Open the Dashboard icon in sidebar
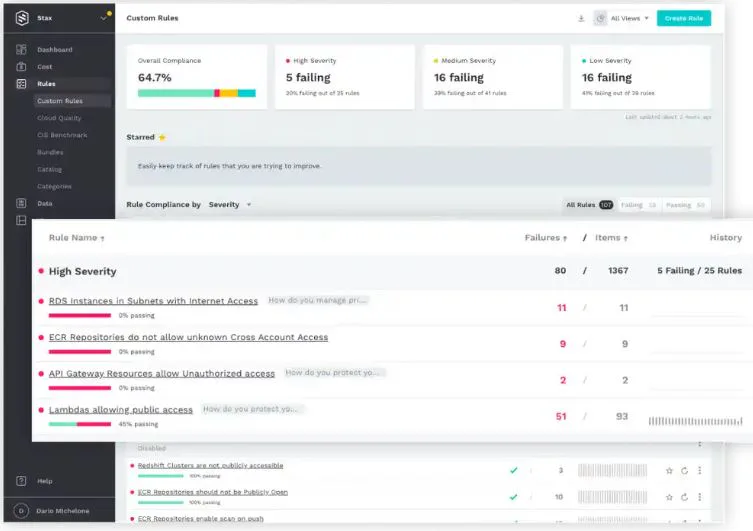Screen dimensions: 753x531 tap(21, 49)
